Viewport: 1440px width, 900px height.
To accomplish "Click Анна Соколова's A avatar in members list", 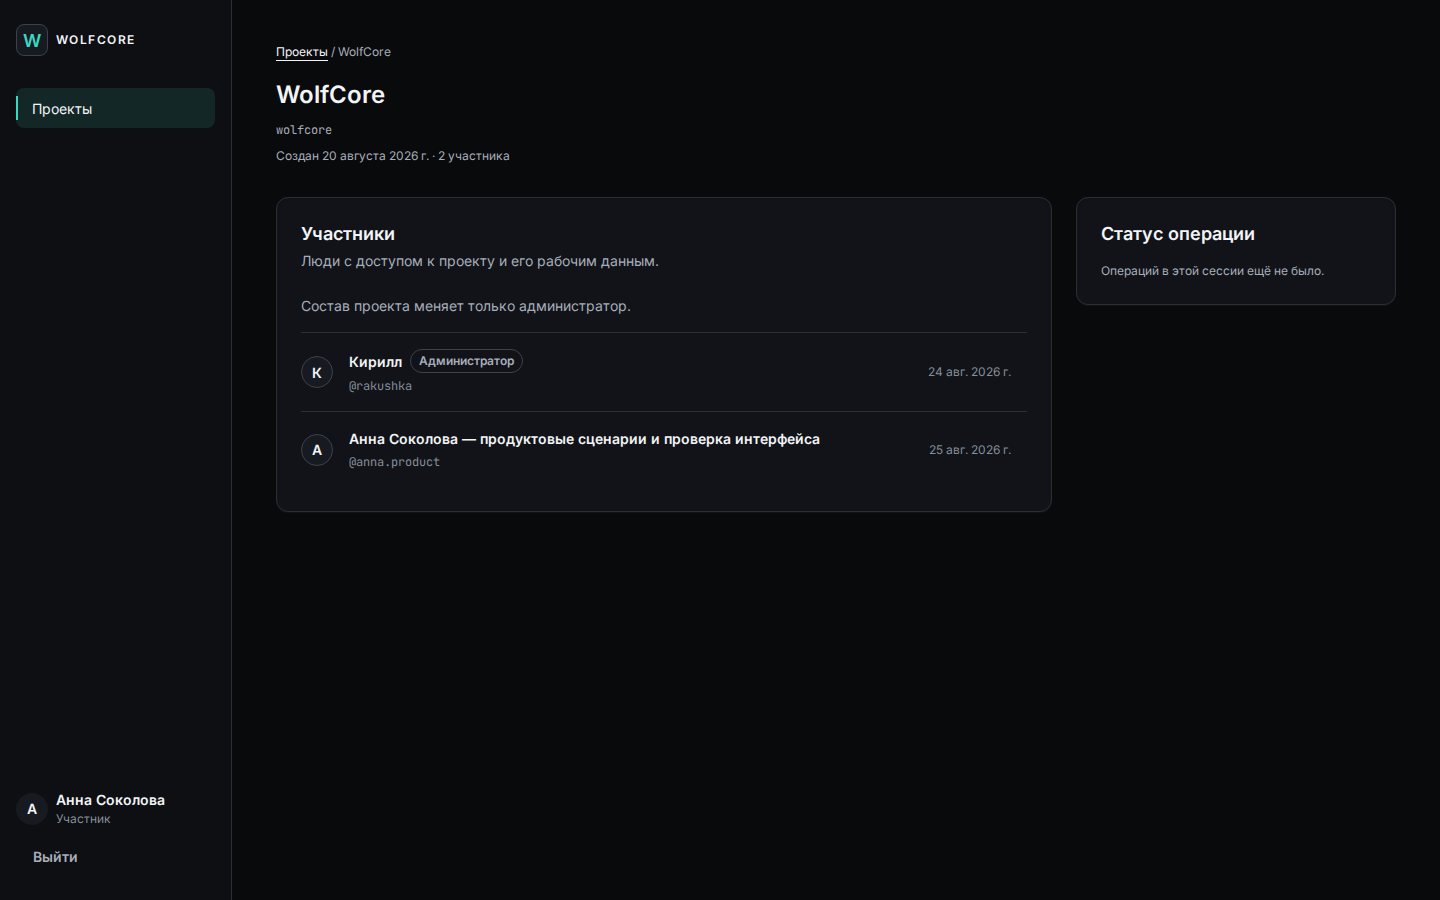I will click(317, 450).
